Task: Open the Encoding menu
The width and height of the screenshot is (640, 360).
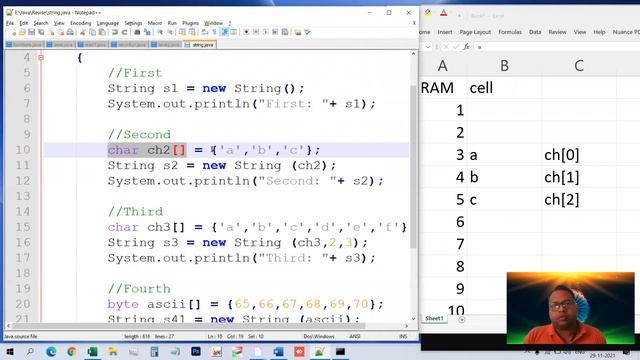Action: (80, 23)
